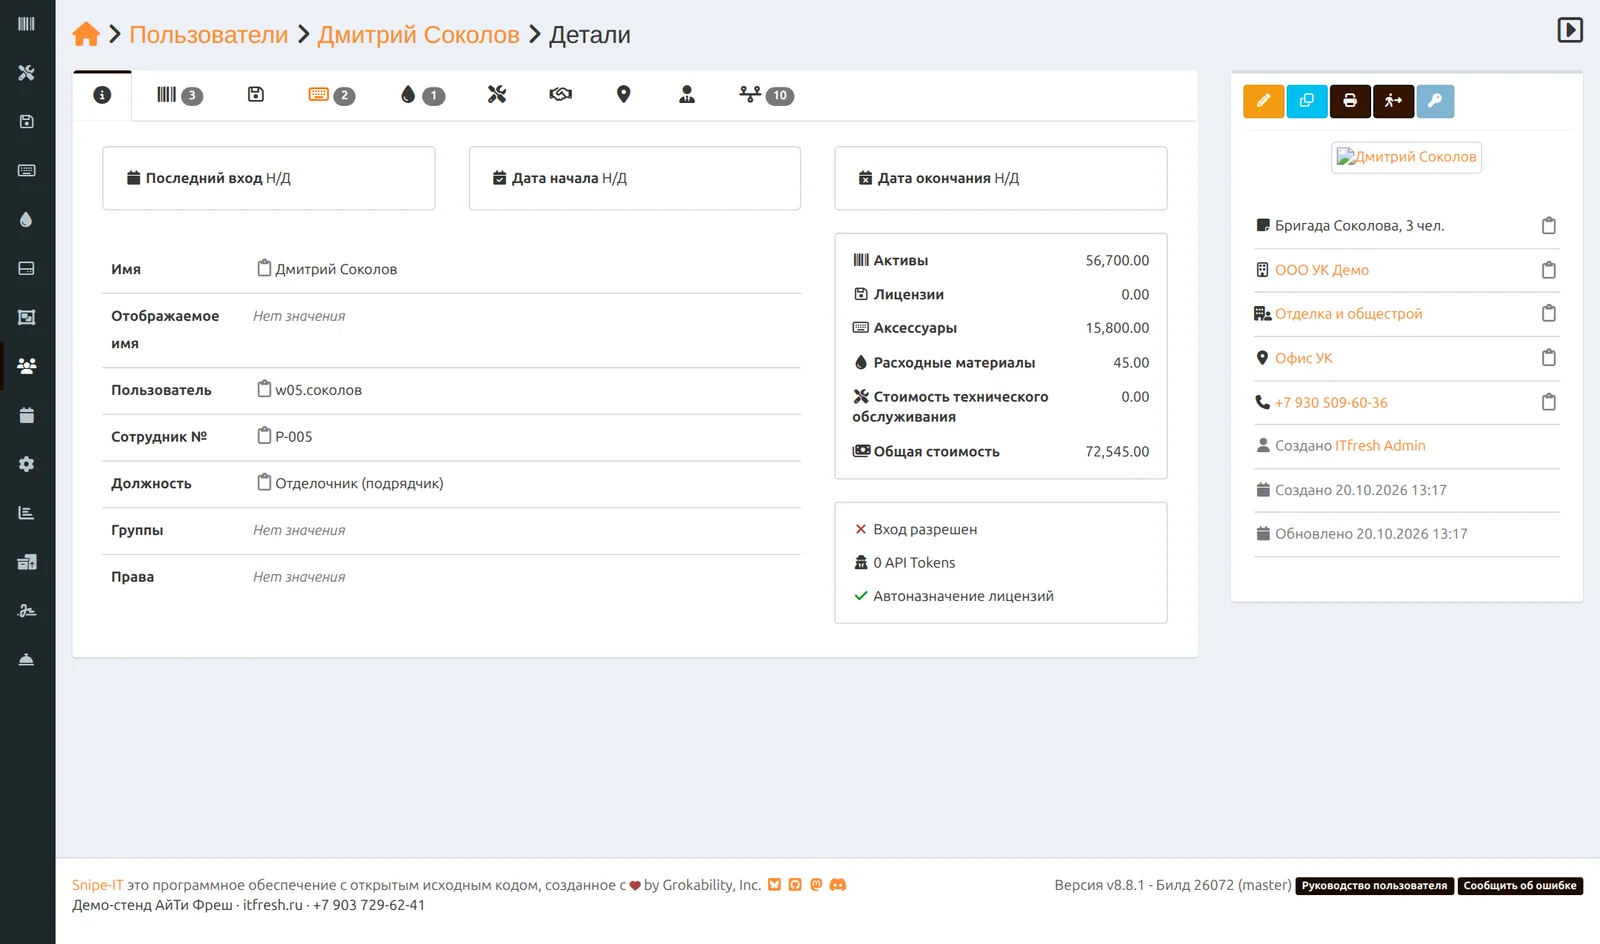1600x944 pixels.
Task: Open the Licenses tab
Action: coord(256,95)
